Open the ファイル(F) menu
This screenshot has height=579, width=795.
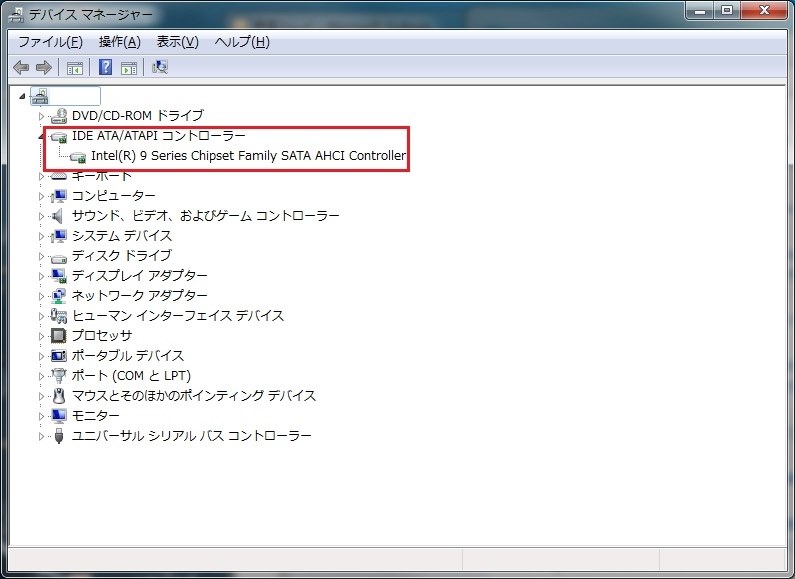pyautogui.click(x=50, y=42)
